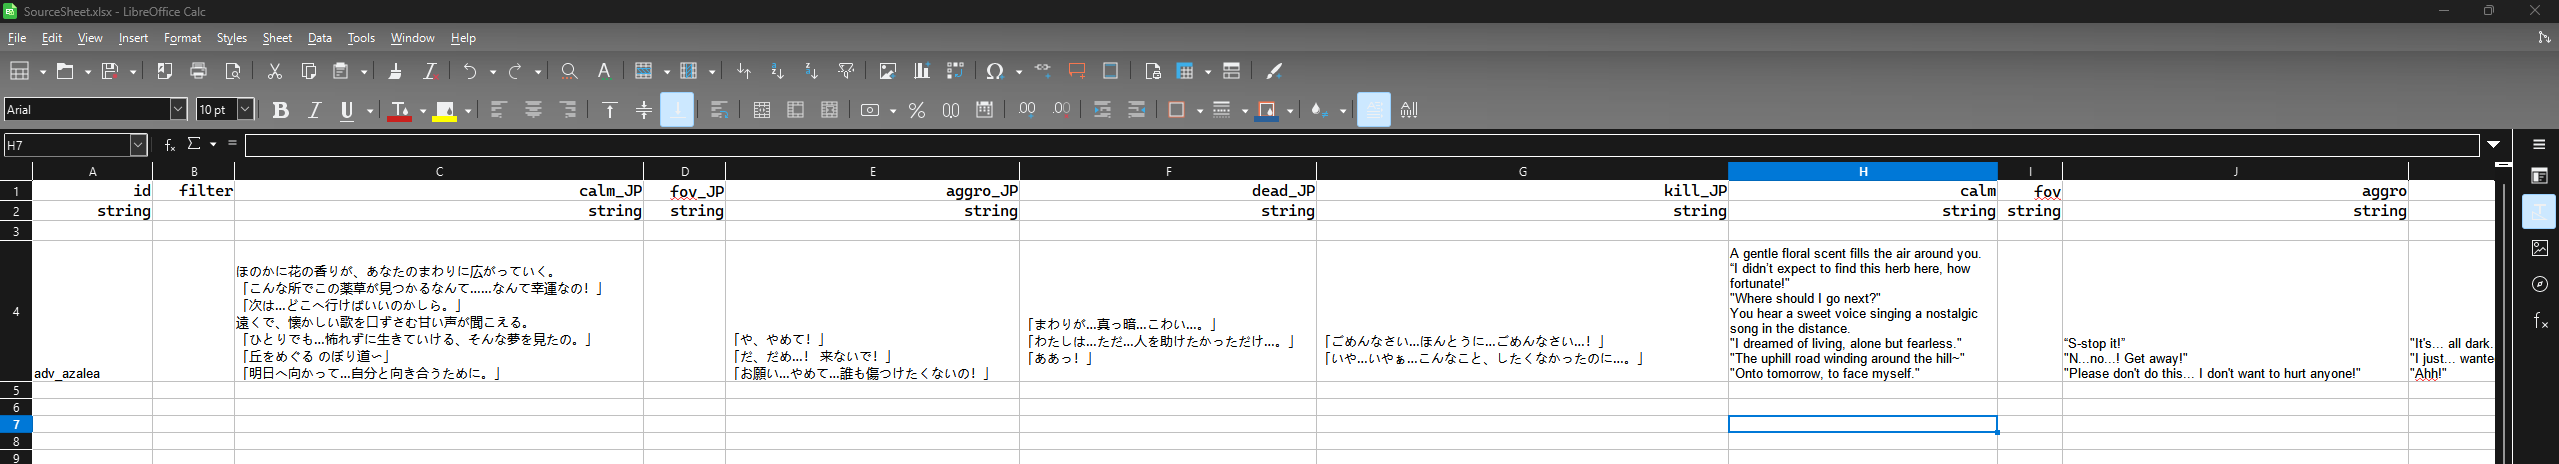The image size is (2559, 464).
Task: Select column G header
Action: [x=1522, y=171]
